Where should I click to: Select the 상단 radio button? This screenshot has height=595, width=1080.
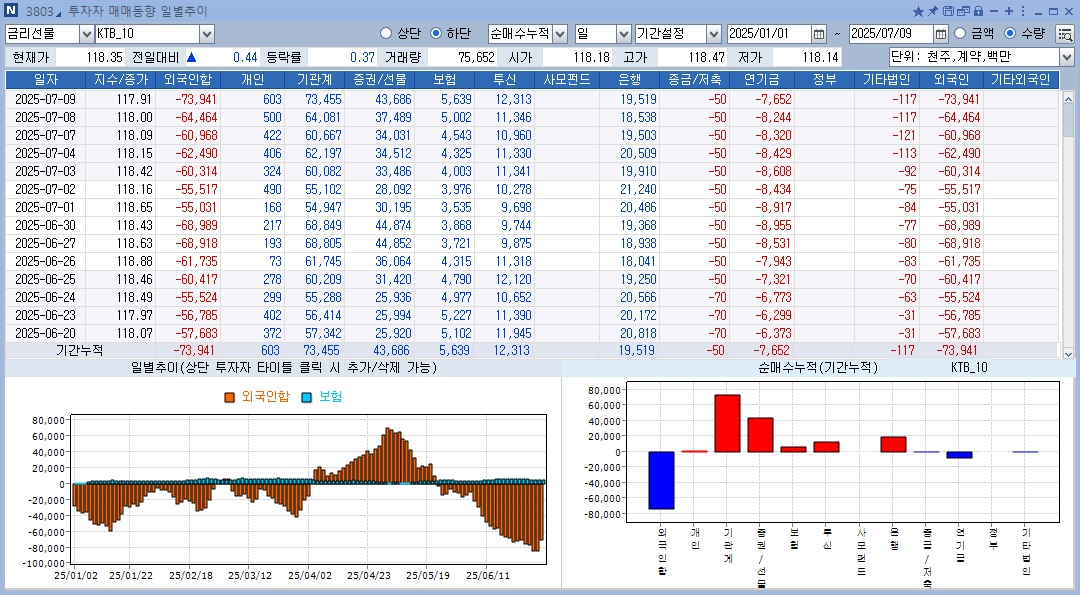(386, 33)
